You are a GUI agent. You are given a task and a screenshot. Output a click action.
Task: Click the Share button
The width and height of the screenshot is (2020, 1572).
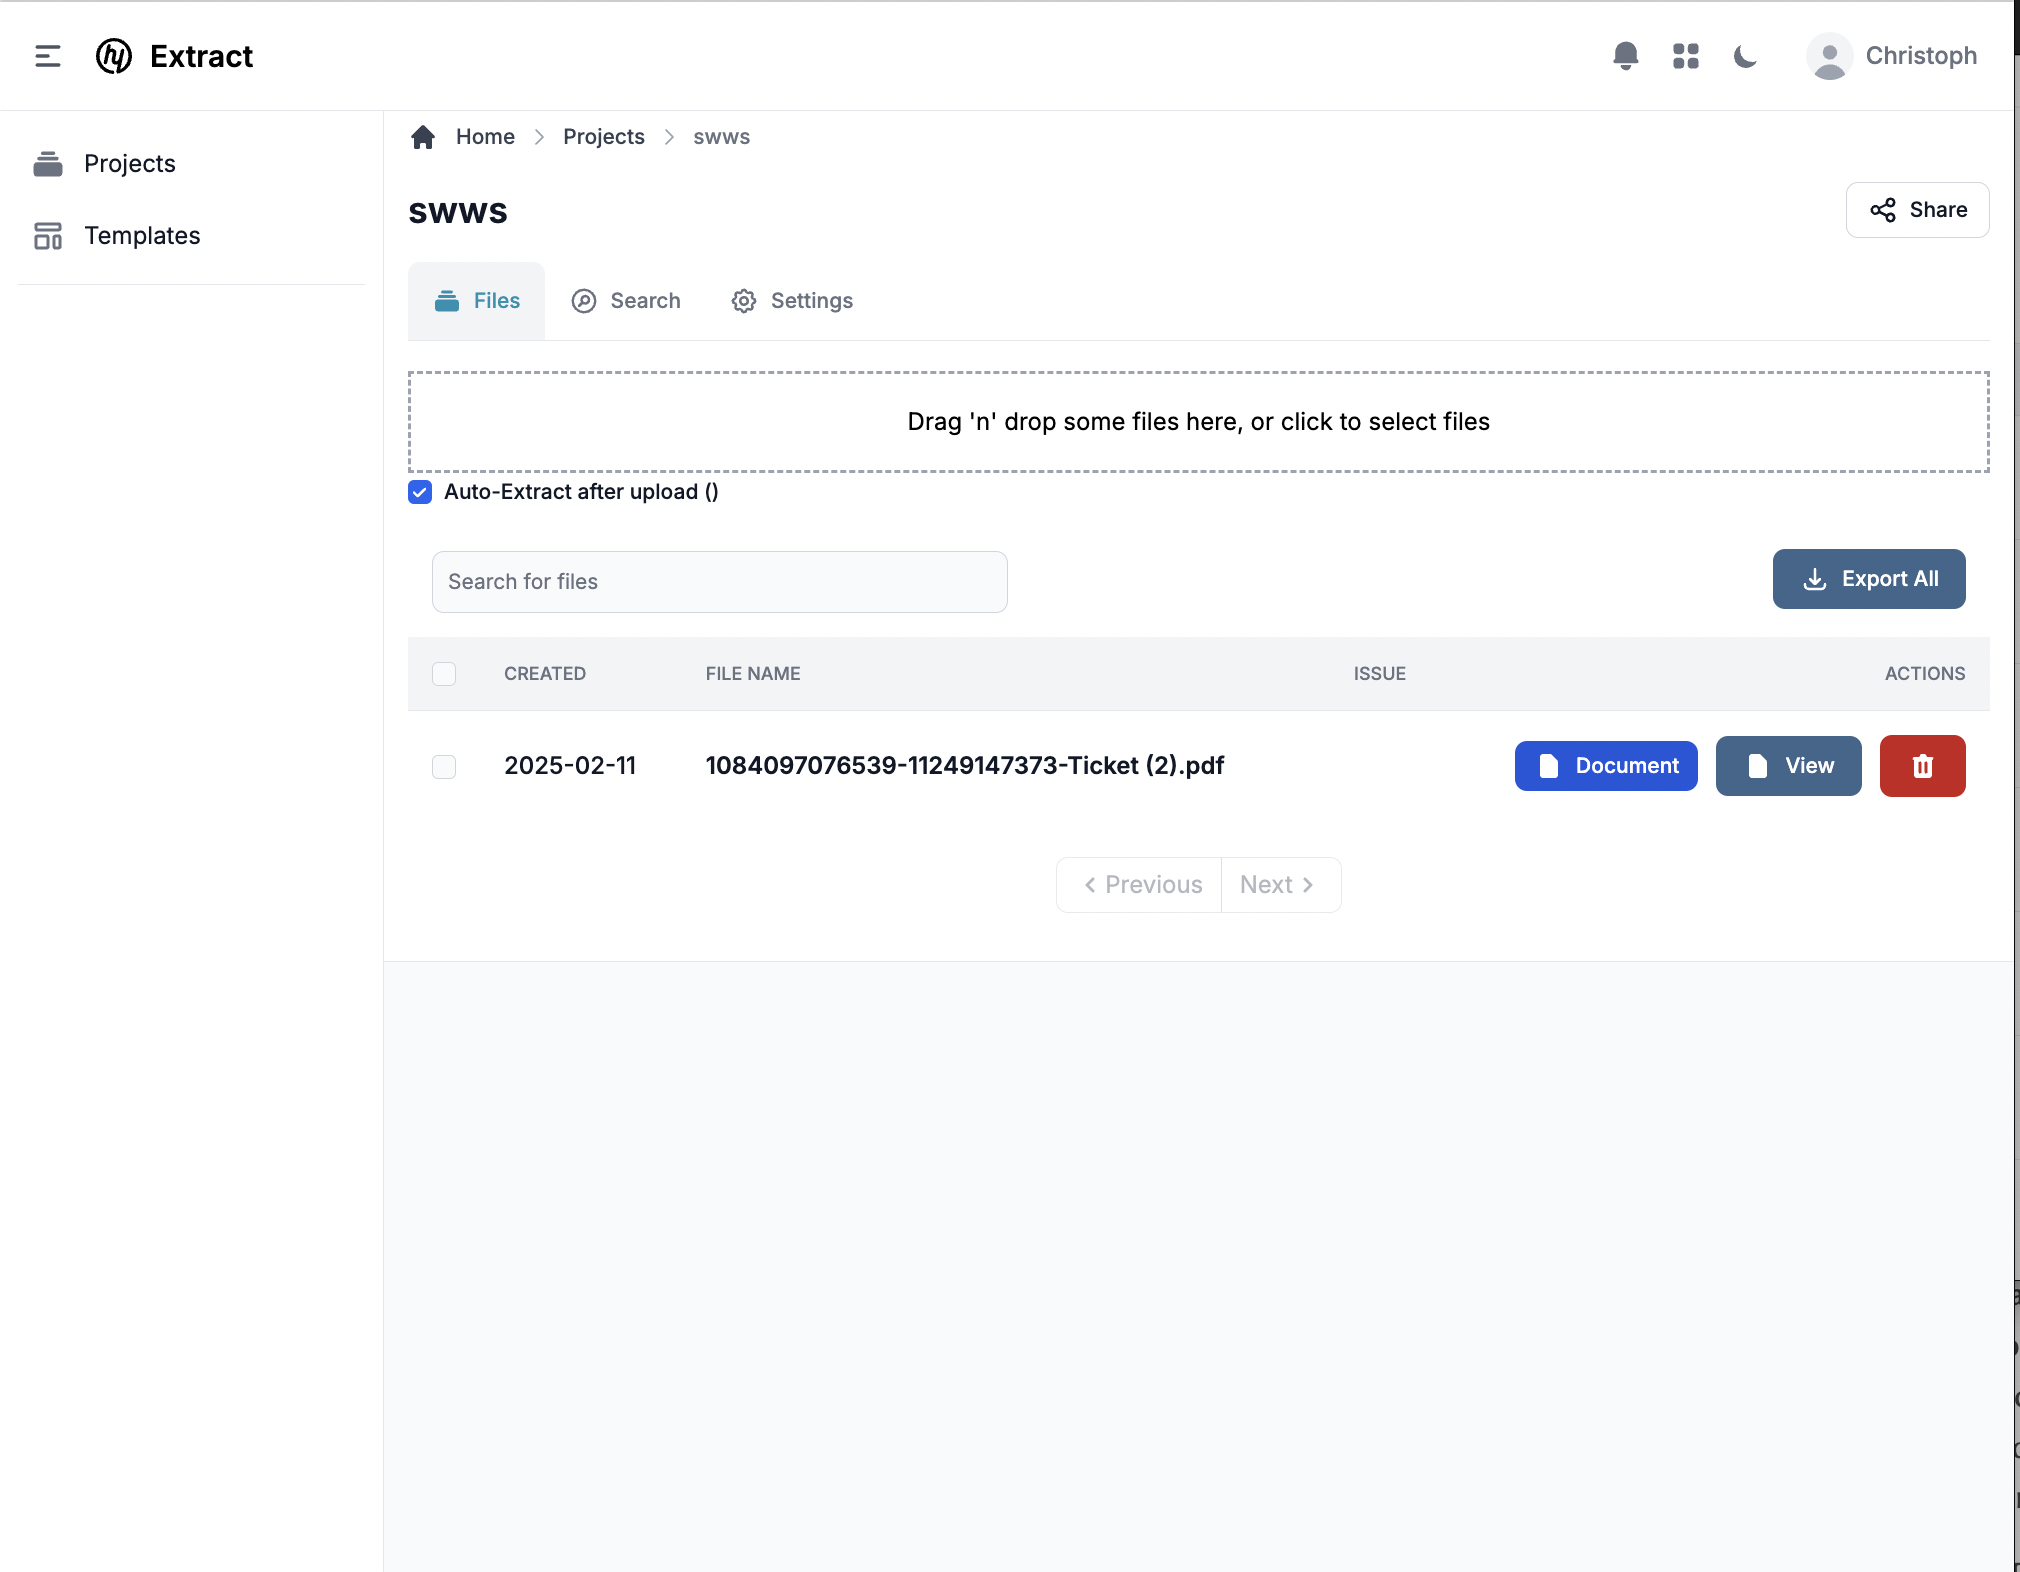coord(1917,210)
